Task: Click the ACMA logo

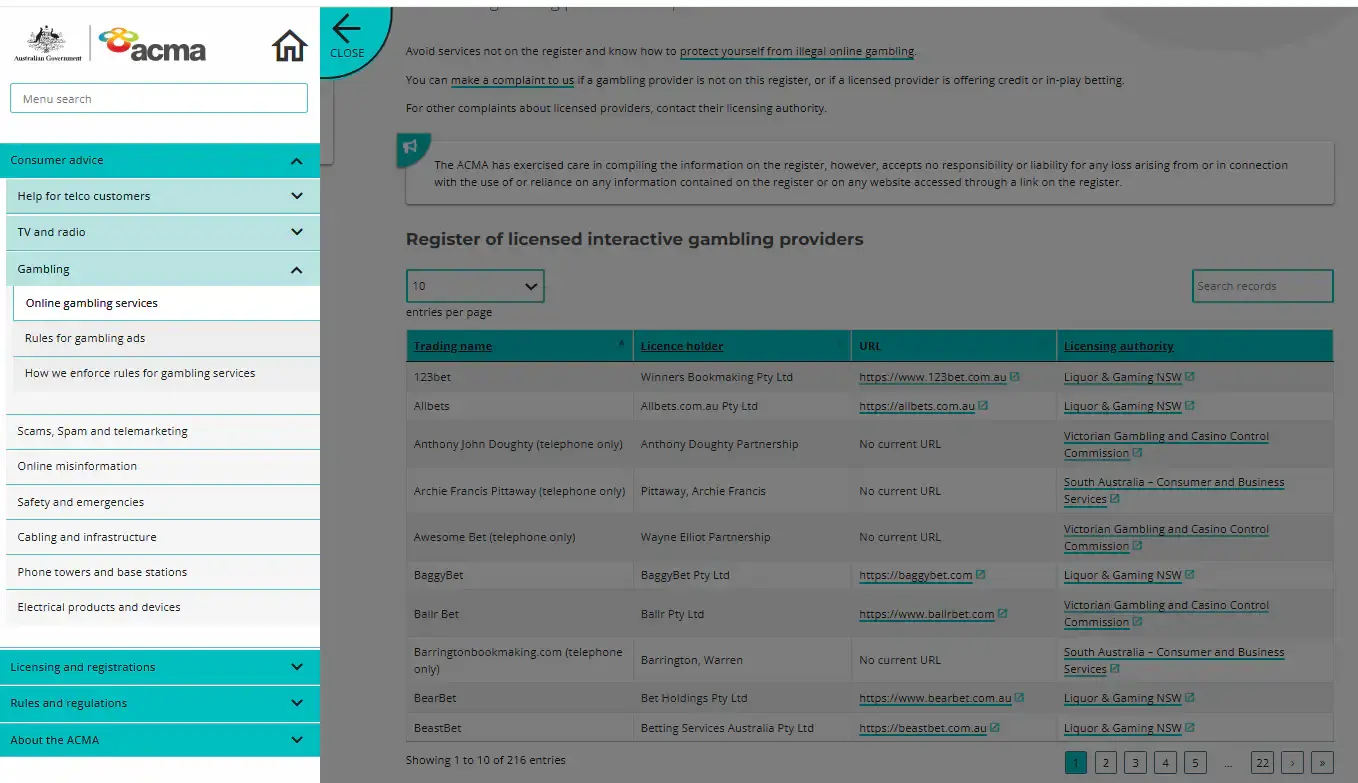Action: tap(152, 45)
